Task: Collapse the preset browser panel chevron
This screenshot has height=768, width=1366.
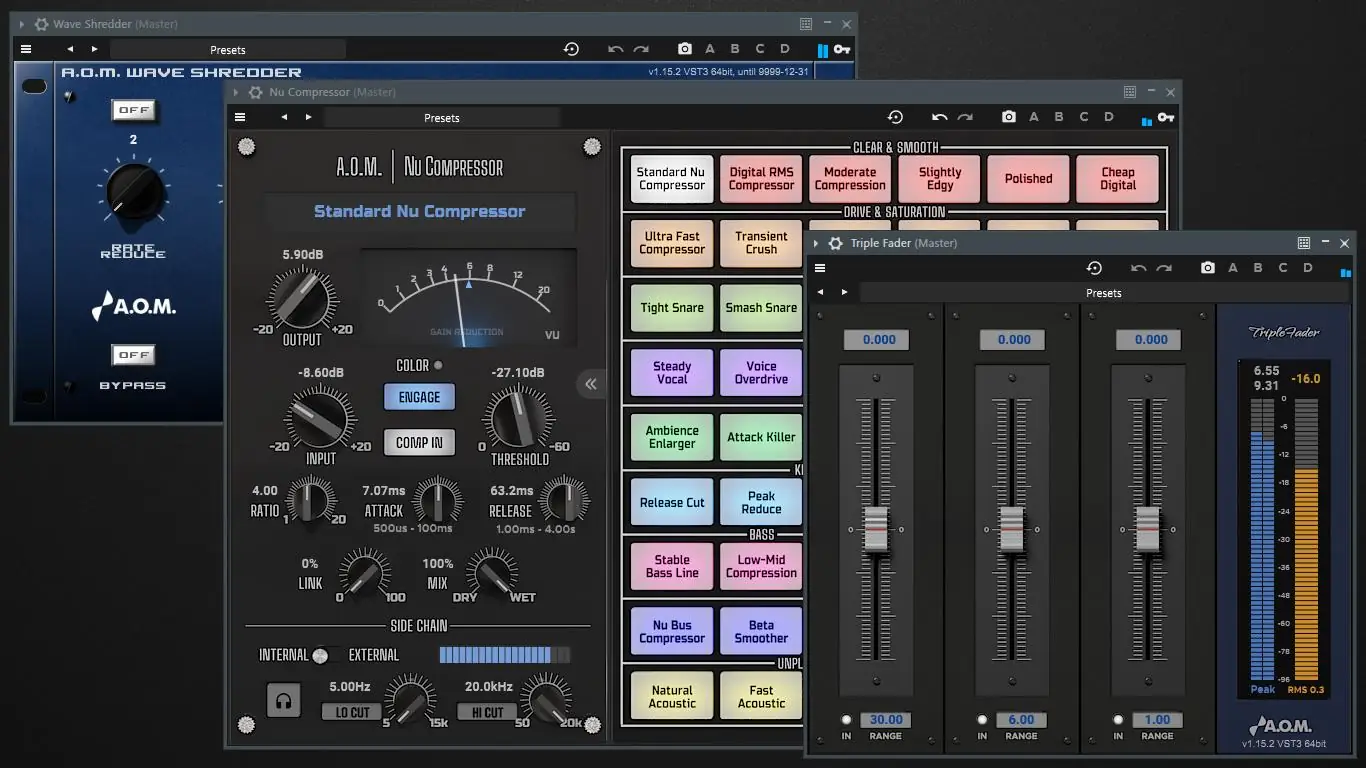Action: click(591, 384)
